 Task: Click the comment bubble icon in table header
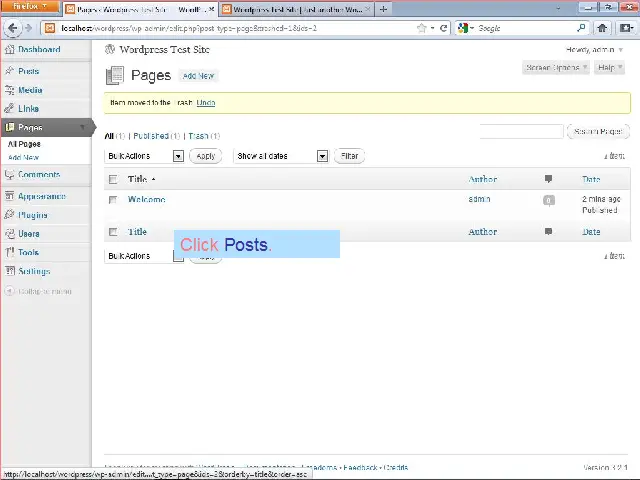(x=549, y=179)
